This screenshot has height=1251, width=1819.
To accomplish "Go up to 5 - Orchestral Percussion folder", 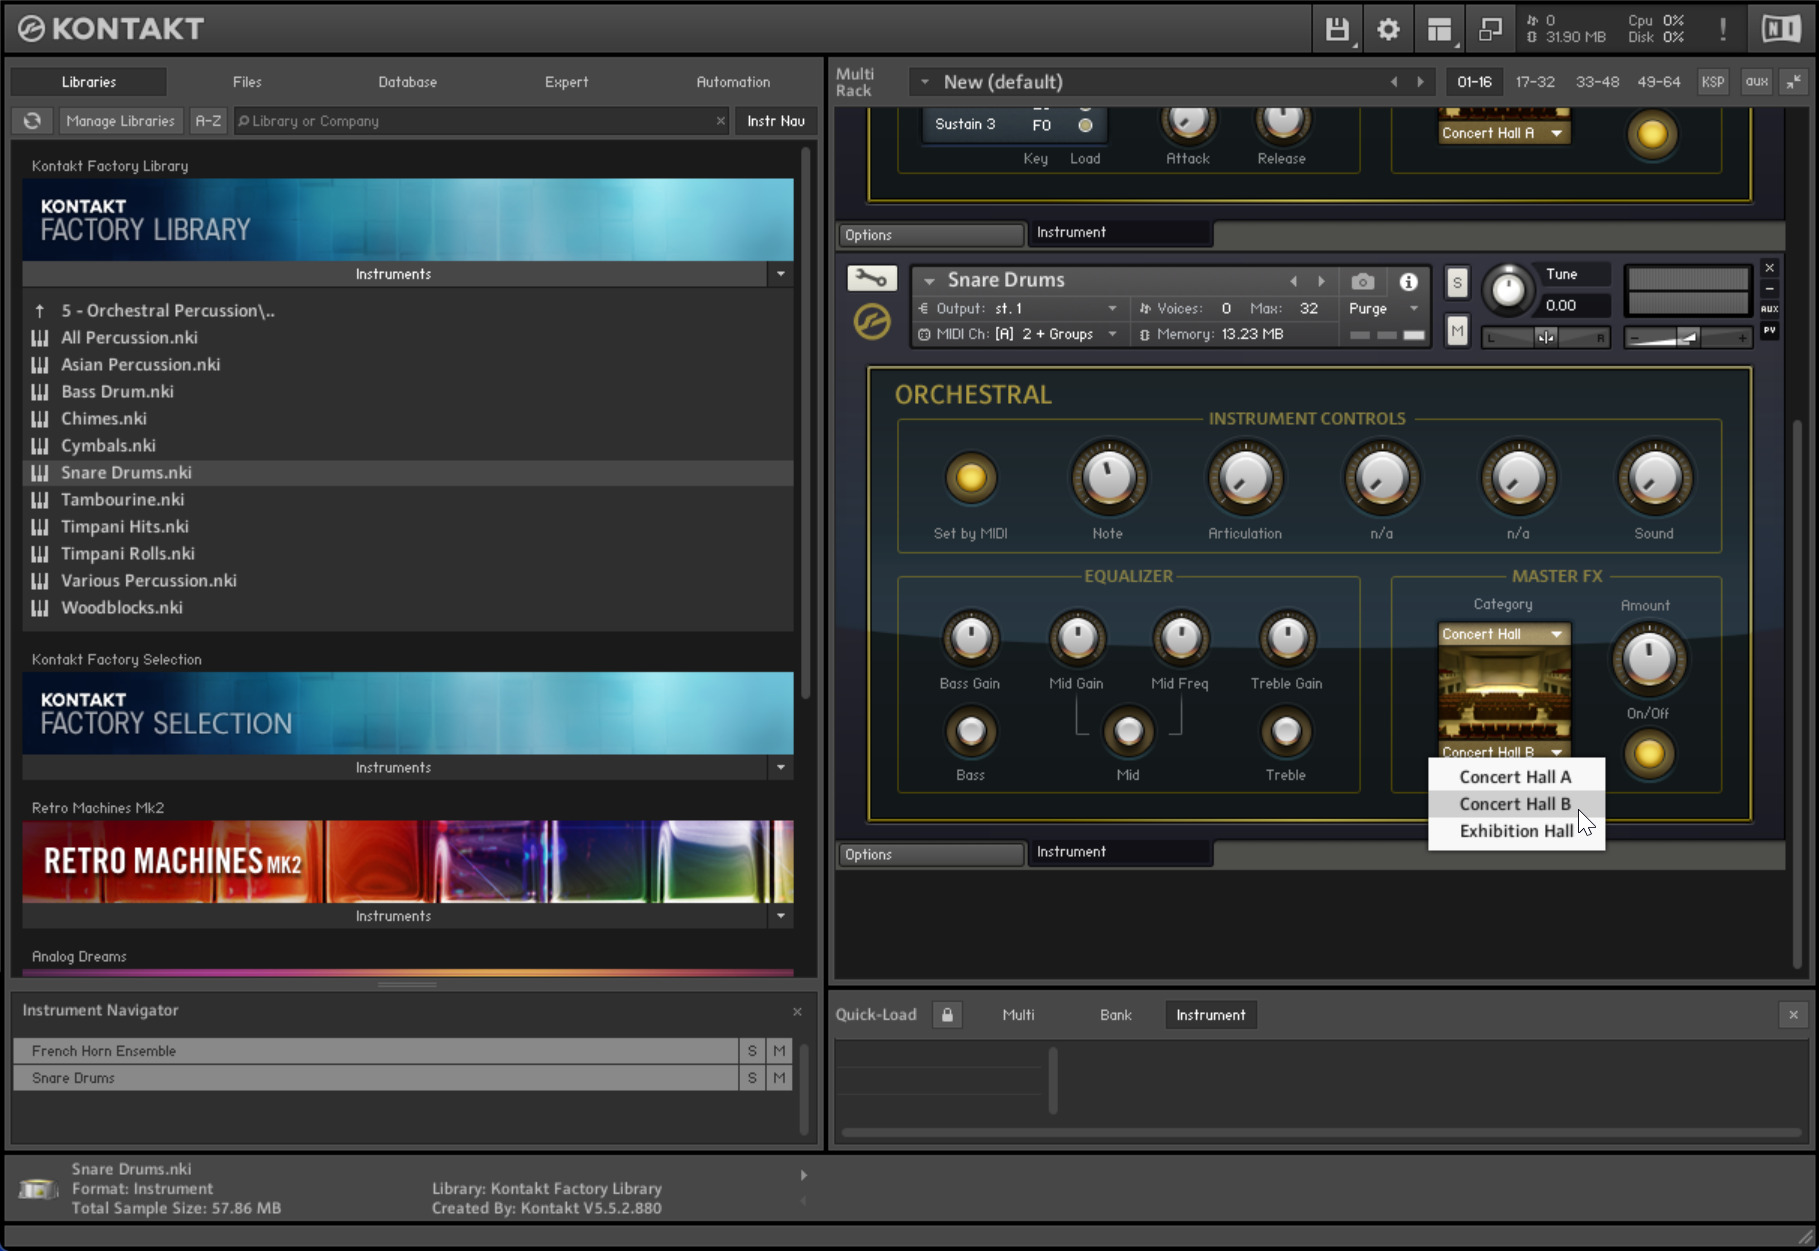I will click(x=167, y=311).
